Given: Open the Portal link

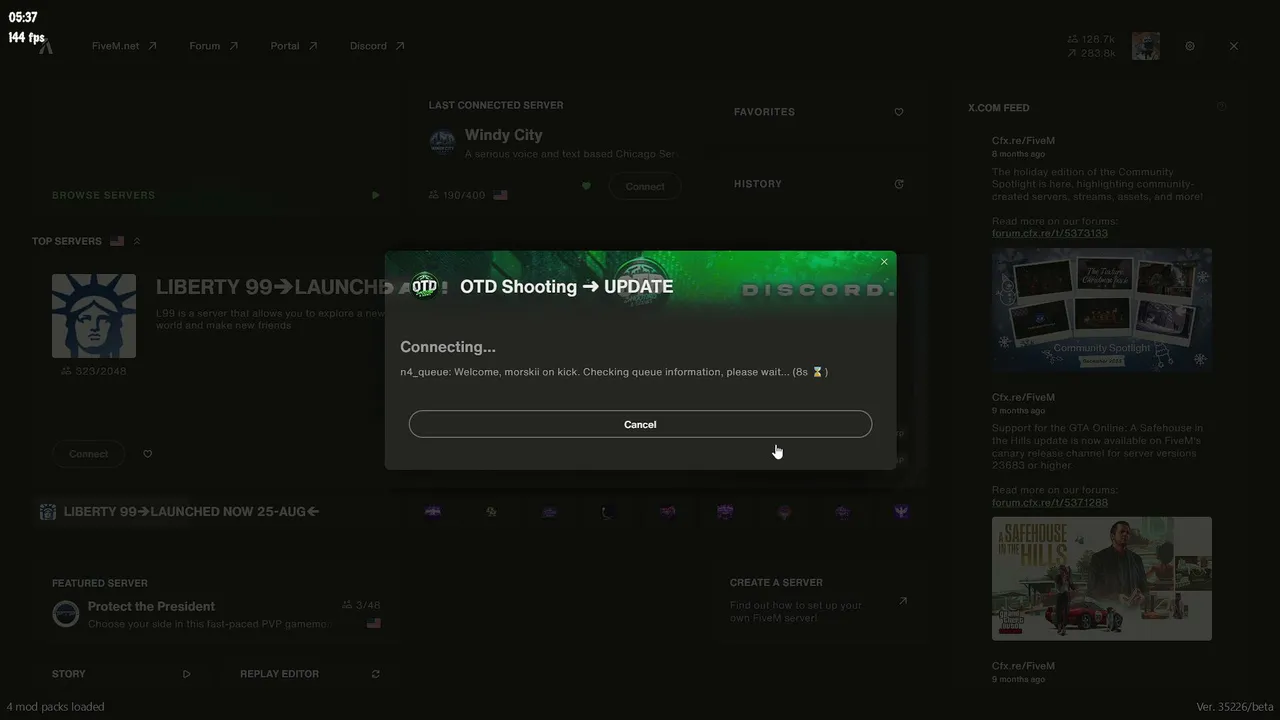Looking at the screenshot, I should pyautogui.click(x=293, y=46).
